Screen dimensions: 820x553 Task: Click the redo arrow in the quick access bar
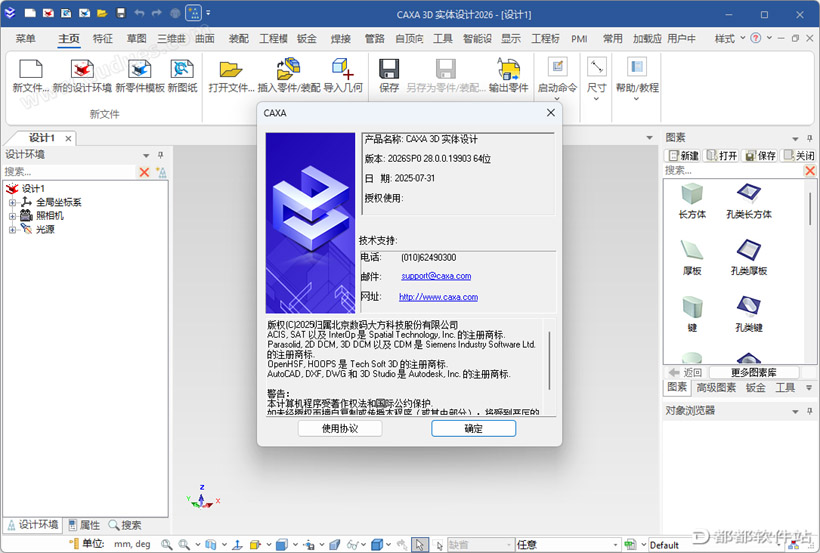tap(156, 13)
